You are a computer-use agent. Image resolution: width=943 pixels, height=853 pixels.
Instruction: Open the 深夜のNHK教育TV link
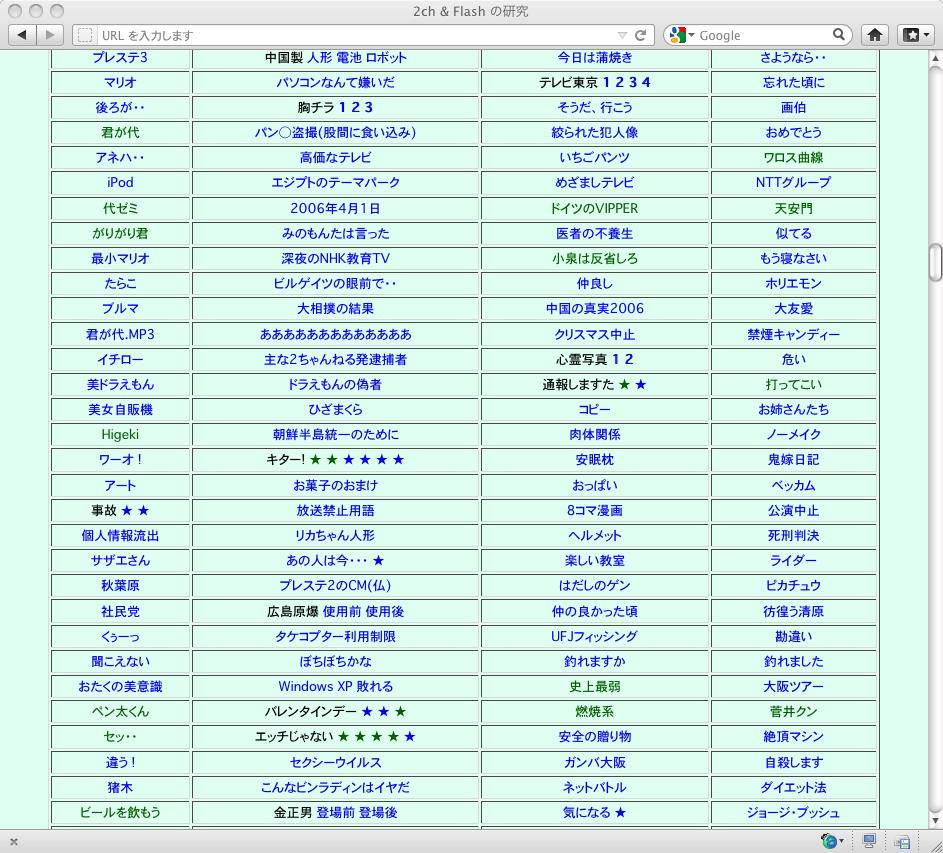(335, 259)
